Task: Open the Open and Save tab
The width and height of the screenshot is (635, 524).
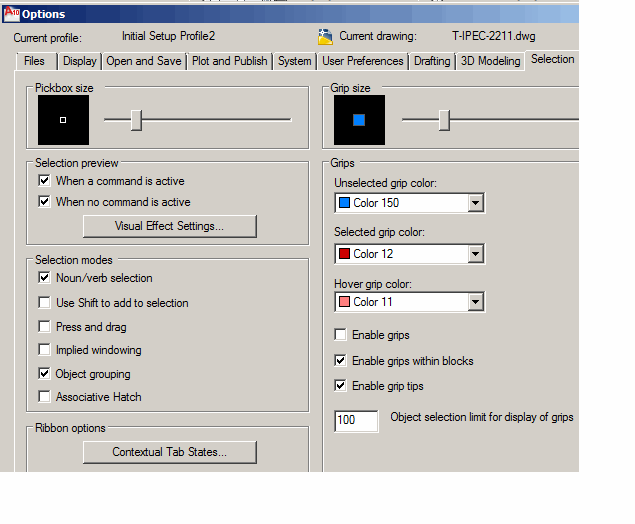Action: pos(144,61)
